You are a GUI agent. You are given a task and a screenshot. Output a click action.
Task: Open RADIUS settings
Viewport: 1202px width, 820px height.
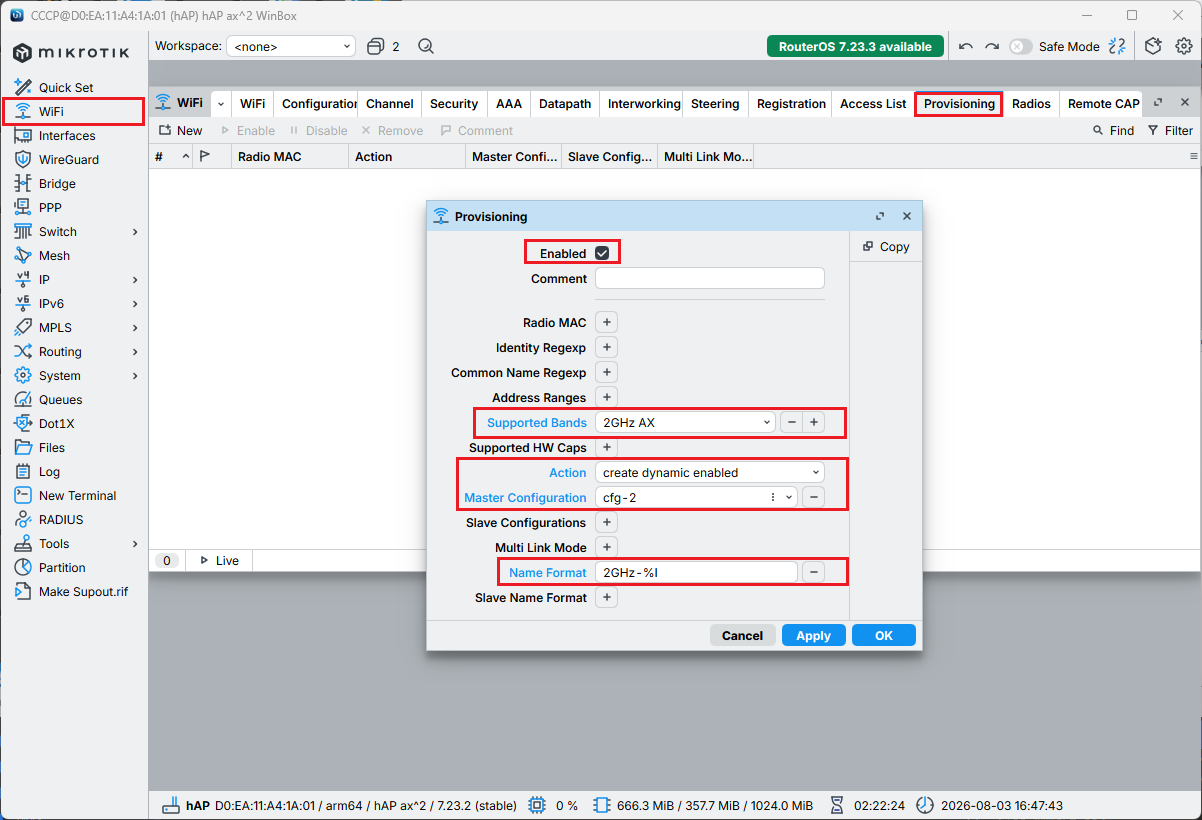[61, 520]
